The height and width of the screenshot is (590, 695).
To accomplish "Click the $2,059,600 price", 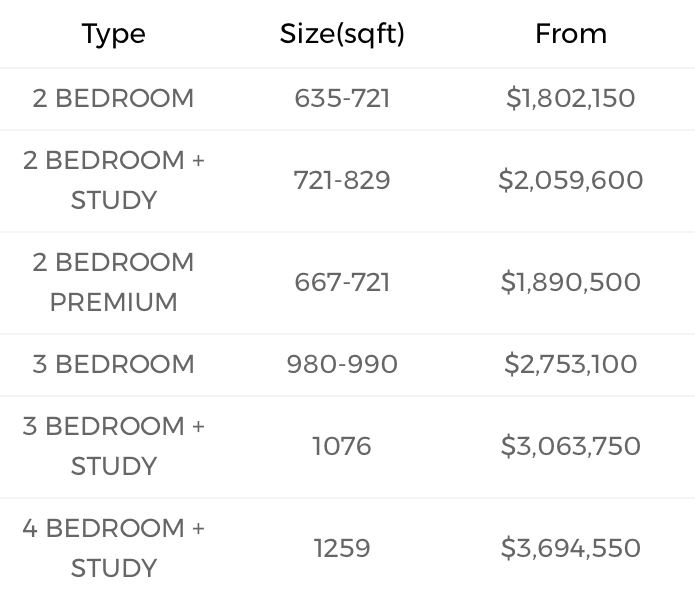I will 571,180.
